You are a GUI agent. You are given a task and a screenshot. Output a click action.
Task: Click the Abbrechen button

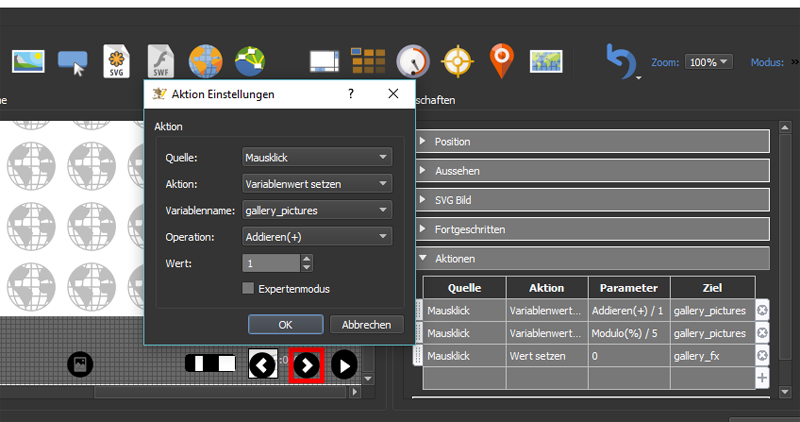[x=366, y=325]
